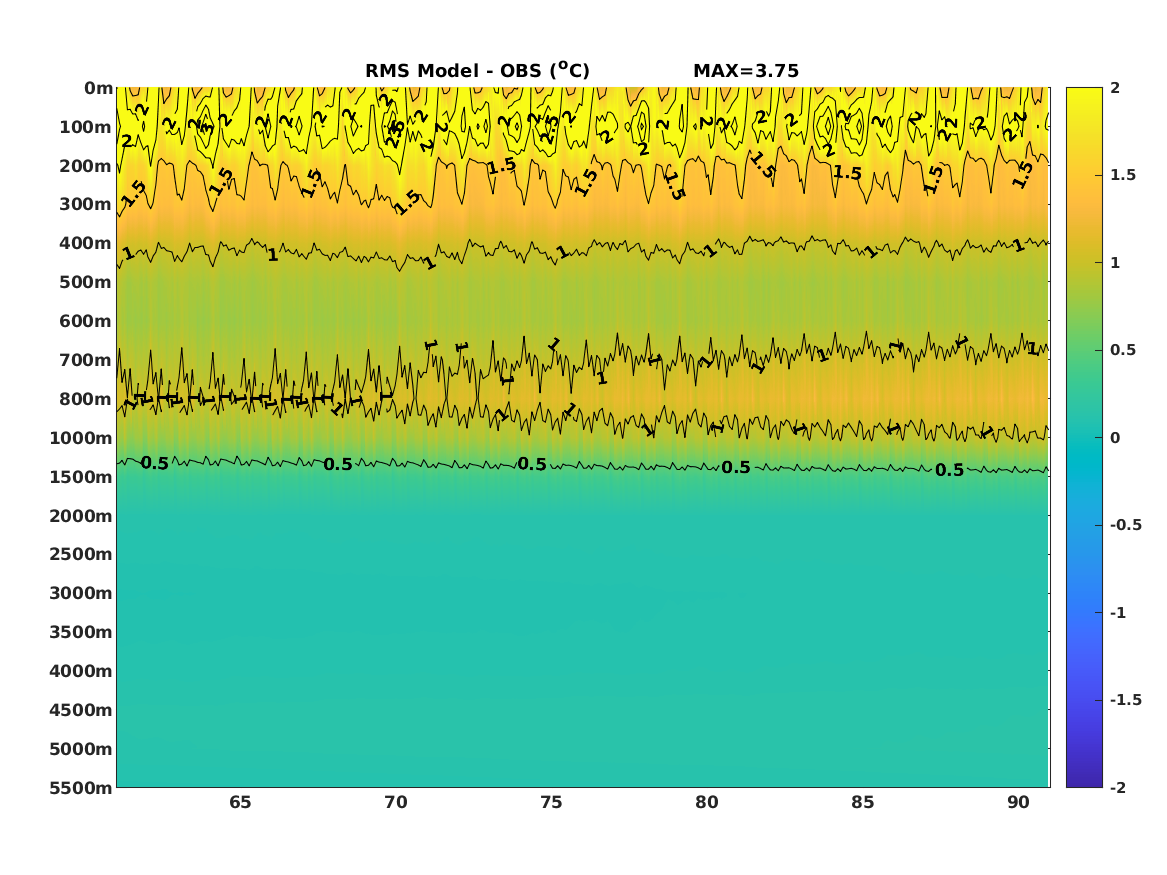The width and height of the screenshot is (1167, 875).
Task: Select the '3000m' depth tick label
Action: (x=81, y=593)
